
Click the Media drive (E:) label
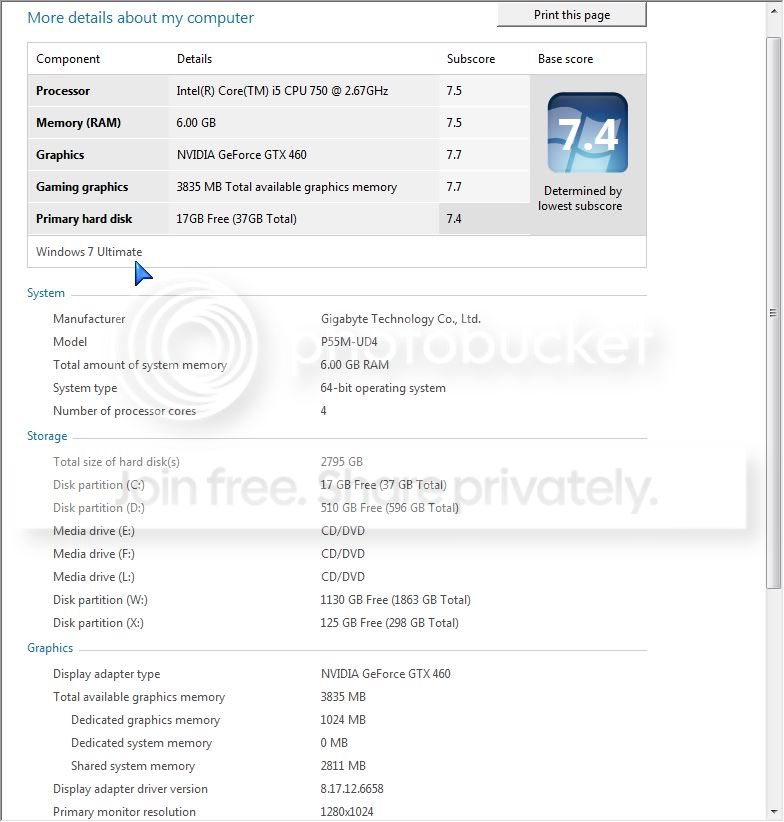click(94, 531)
